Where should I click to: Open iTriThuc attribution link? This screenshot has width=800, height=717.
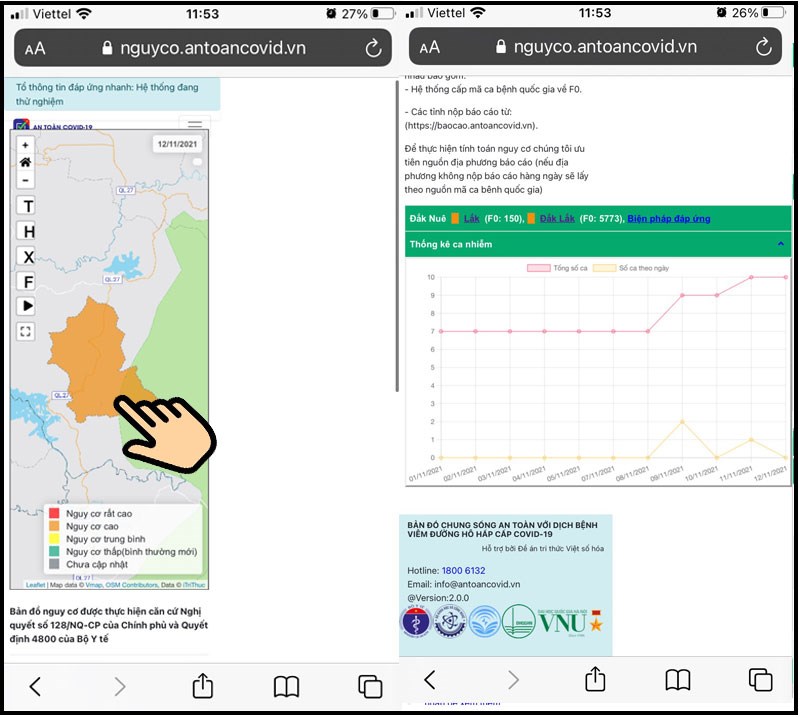[194, 585]
